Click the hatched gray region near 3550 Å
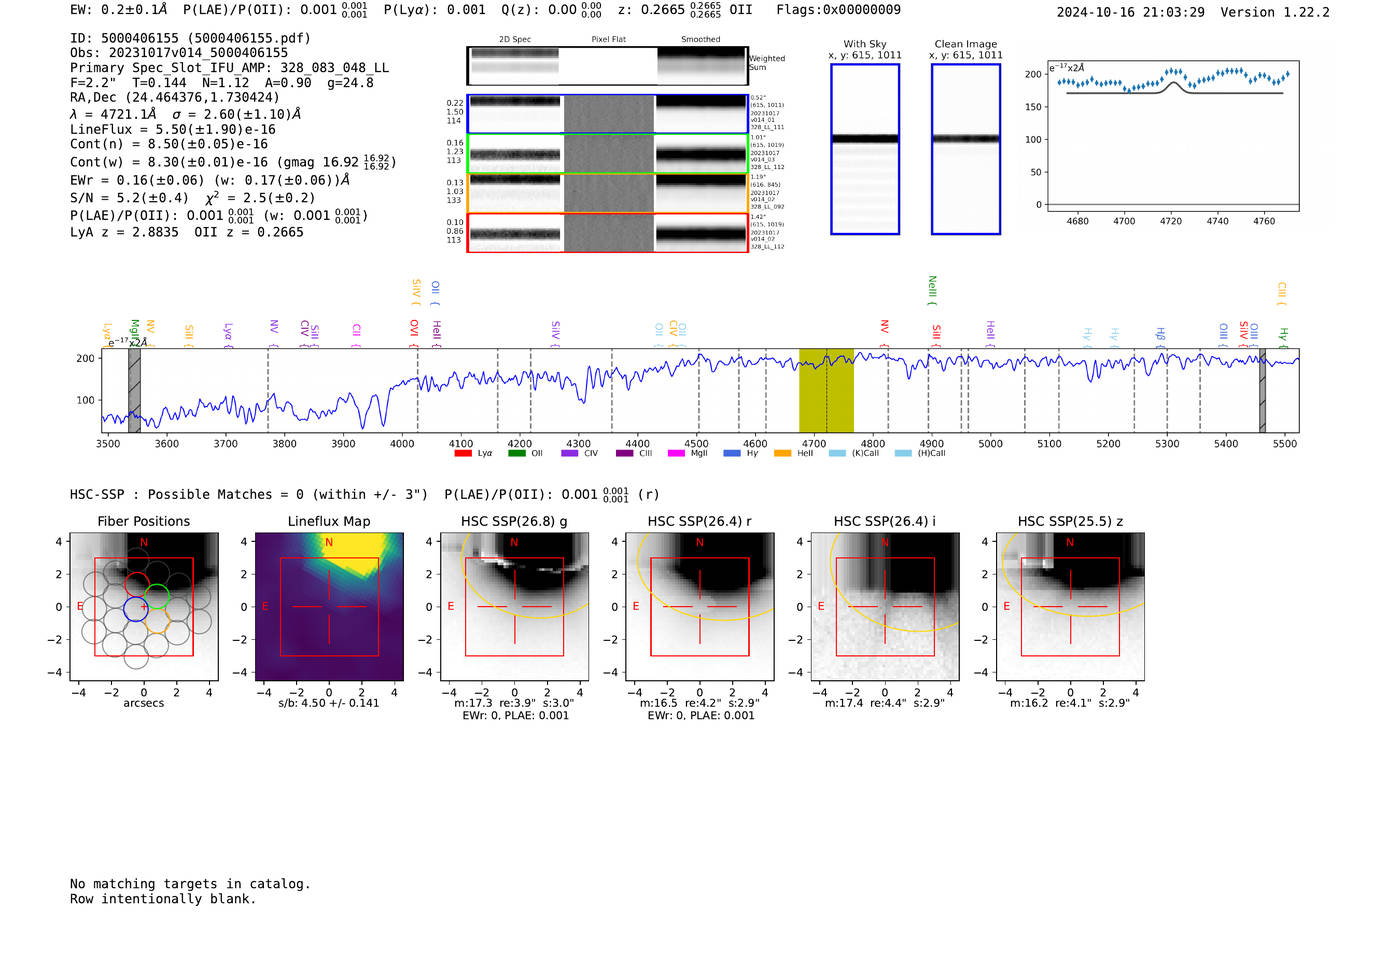Viewport: 1400px width, 953px height. pyautogui.click(x=134, y=390)
